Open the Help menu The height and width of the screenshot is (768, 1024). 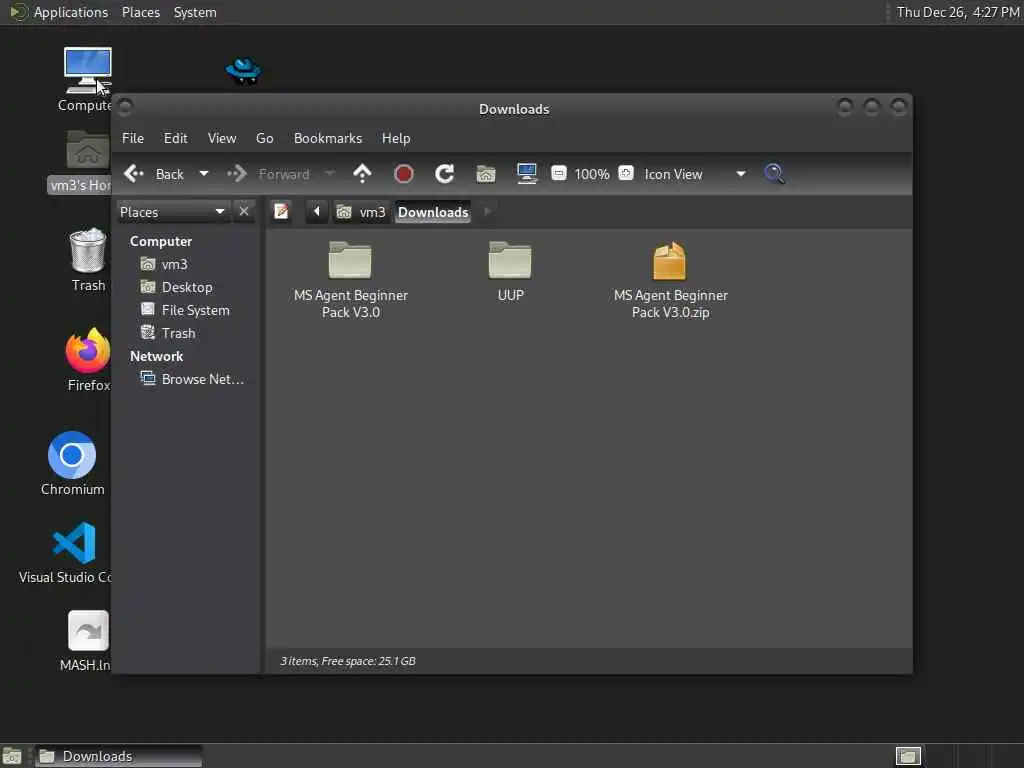396,138
